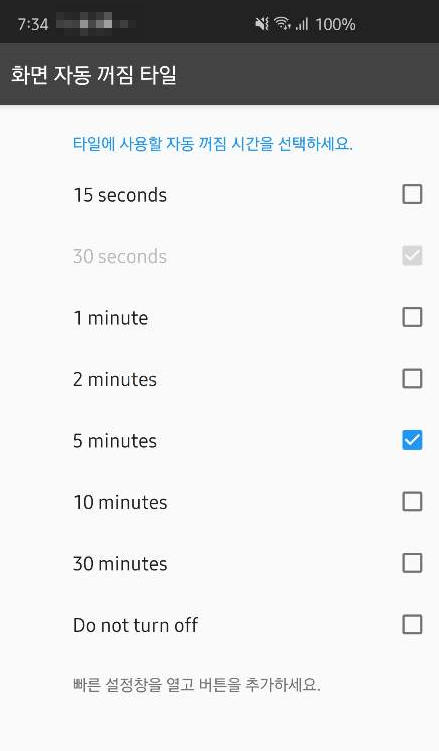Tap the muted sound status icon
This screenshot has height=751, width=439.
262,23
